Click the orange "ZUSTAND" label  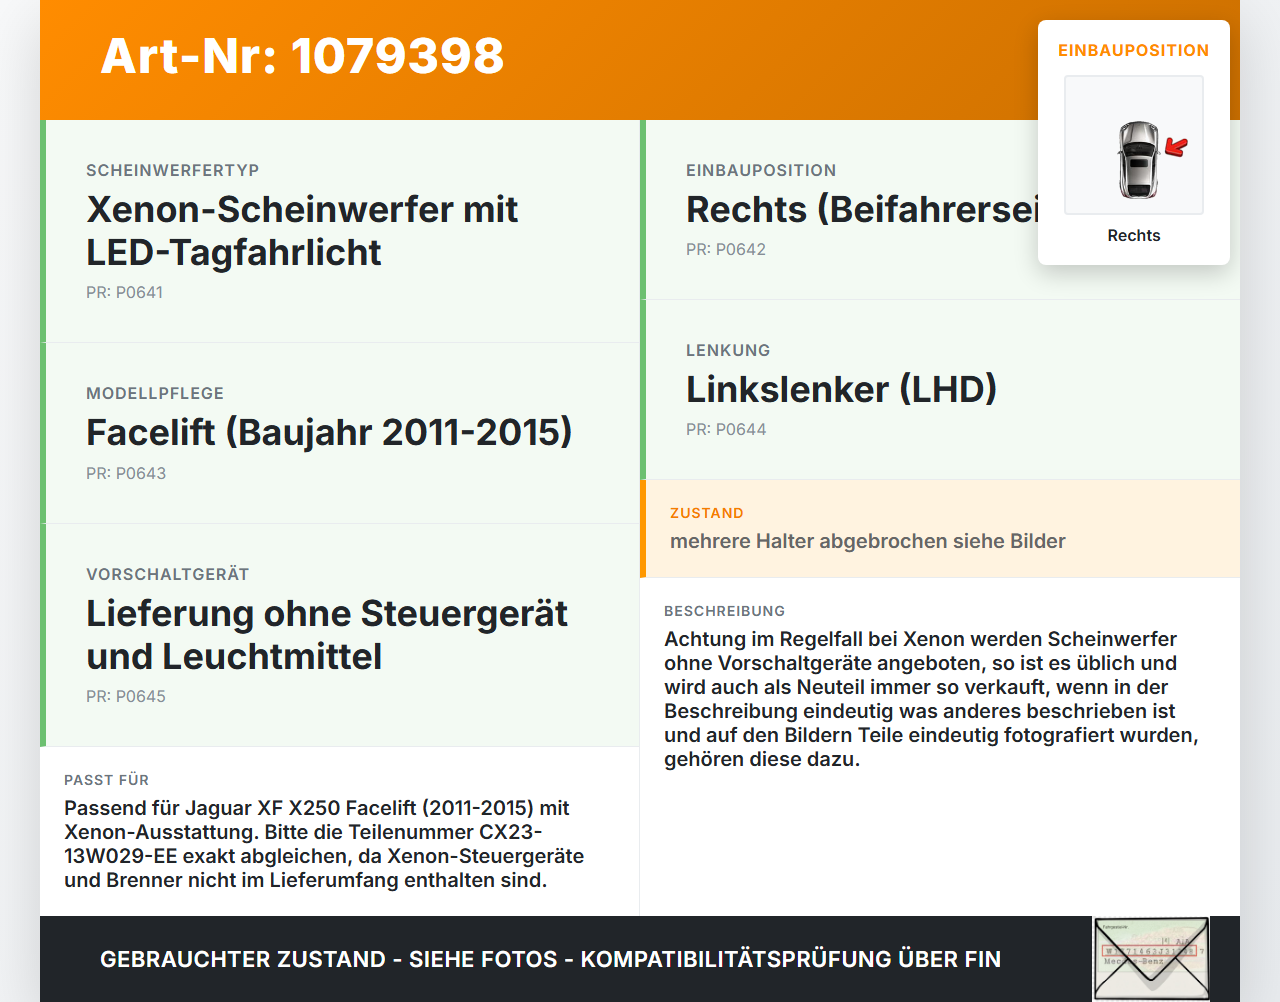pos(707,513)
